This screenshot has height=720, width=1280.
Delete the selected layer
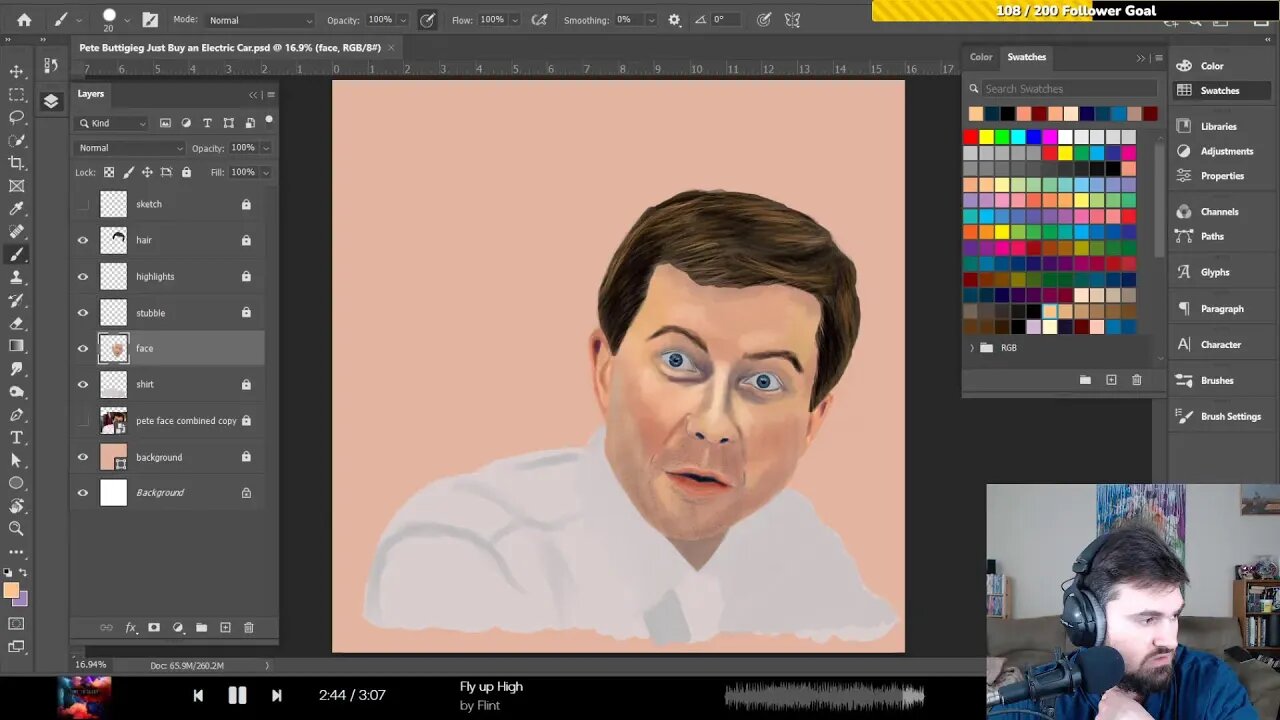(x=249, y=628)
